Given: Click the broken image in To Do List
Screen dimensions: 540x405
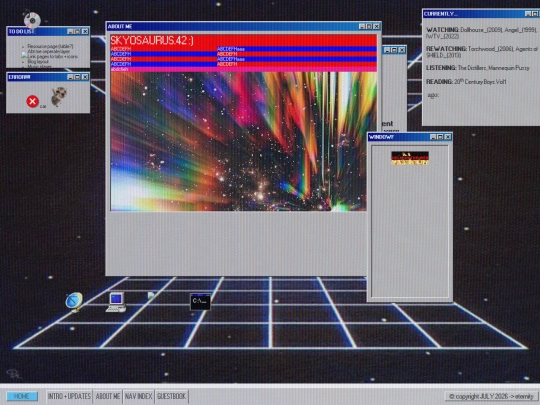Looking at the screenshot, I should point(24,55).
